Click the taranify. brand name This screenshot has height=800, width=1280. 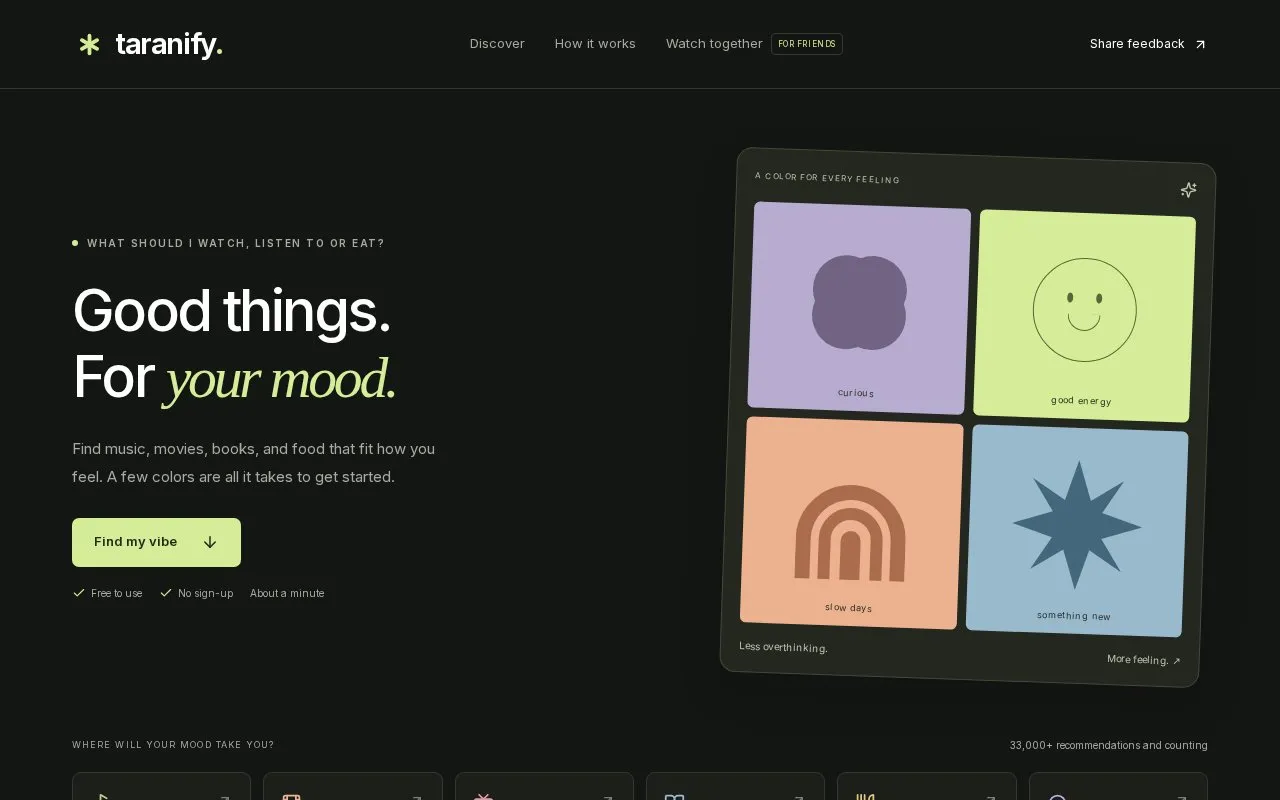(169, 44)
